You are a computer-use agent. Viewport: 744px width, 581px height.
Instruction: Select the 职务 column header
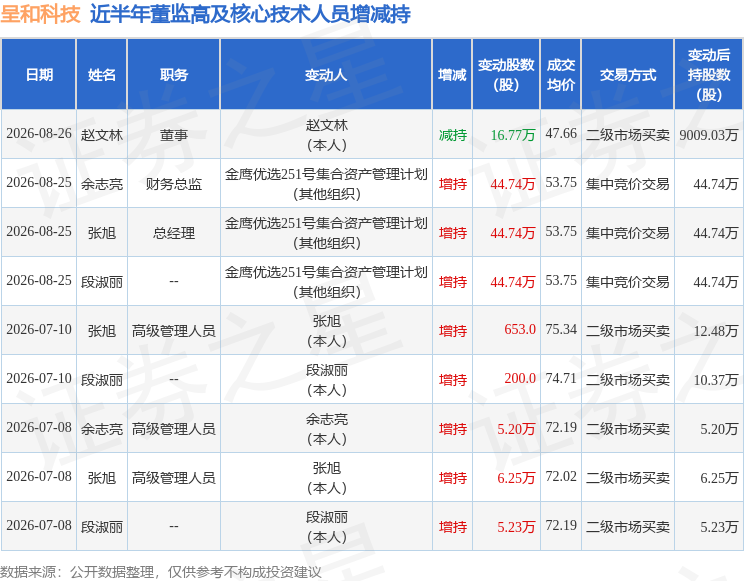(x=174, y=75)
